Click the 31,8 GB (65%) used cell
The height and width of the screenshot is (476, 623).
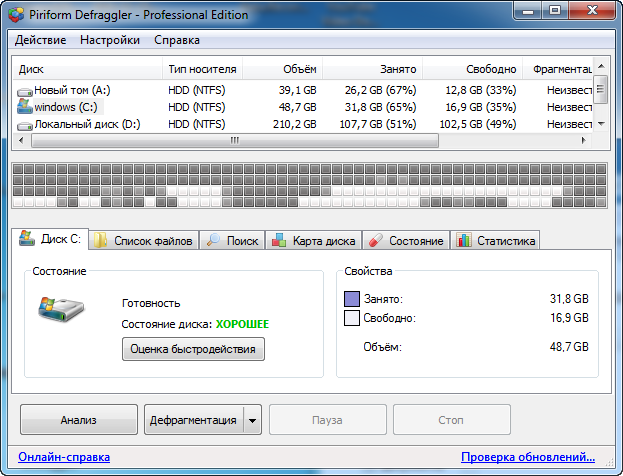coord(381,107)
